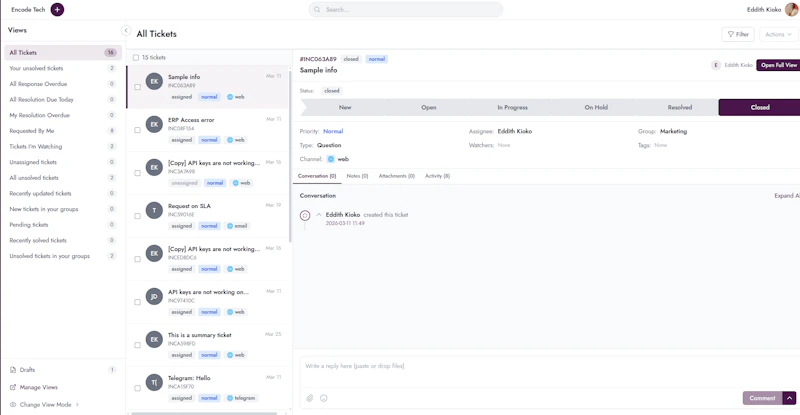Tick the ERP Access error checkbox
Image resolution: width=800 pixels, height=415 pixels.
pos(137,130)
